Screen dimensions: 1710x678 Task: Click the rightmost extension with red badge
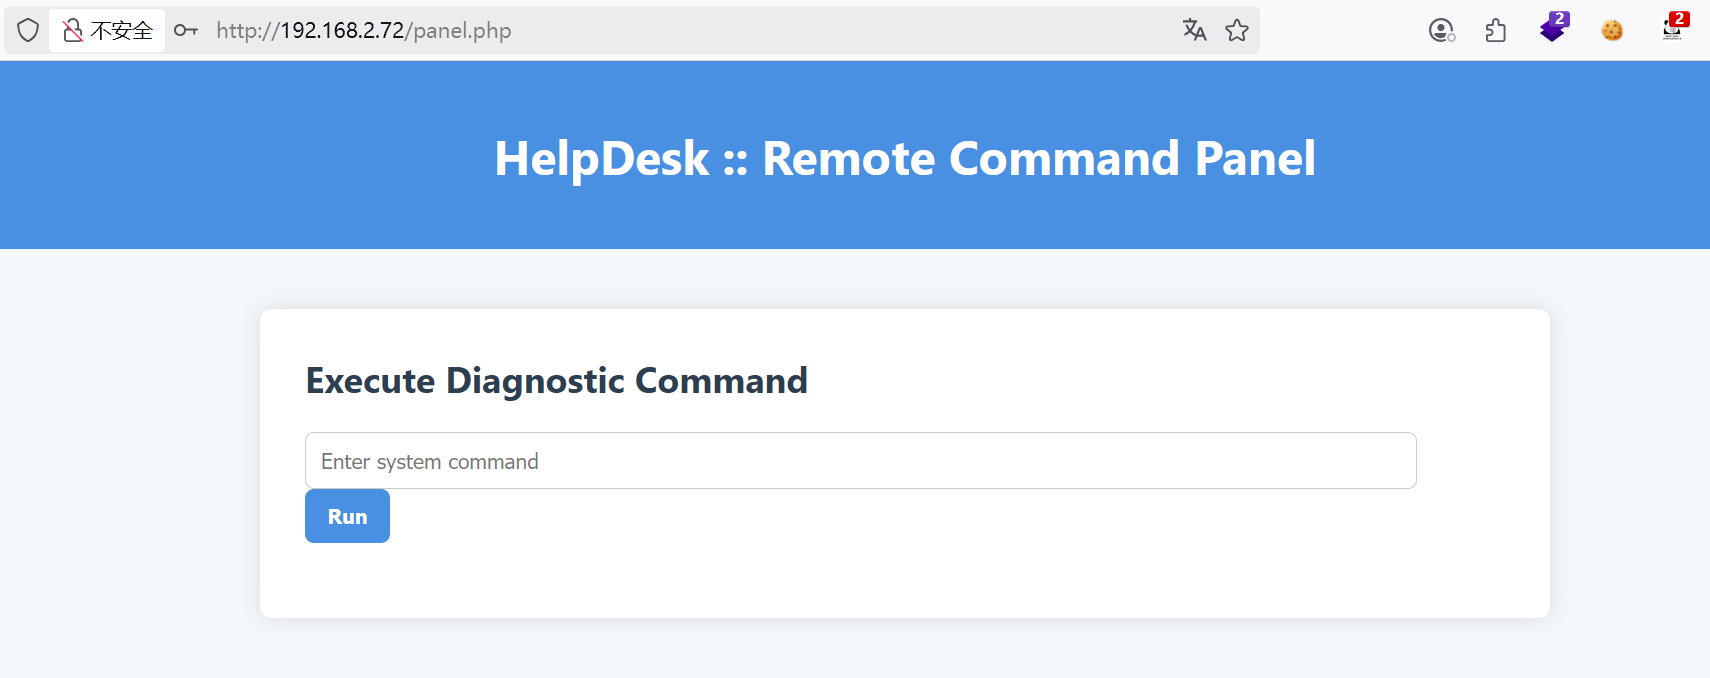[x=1673, y=28]
